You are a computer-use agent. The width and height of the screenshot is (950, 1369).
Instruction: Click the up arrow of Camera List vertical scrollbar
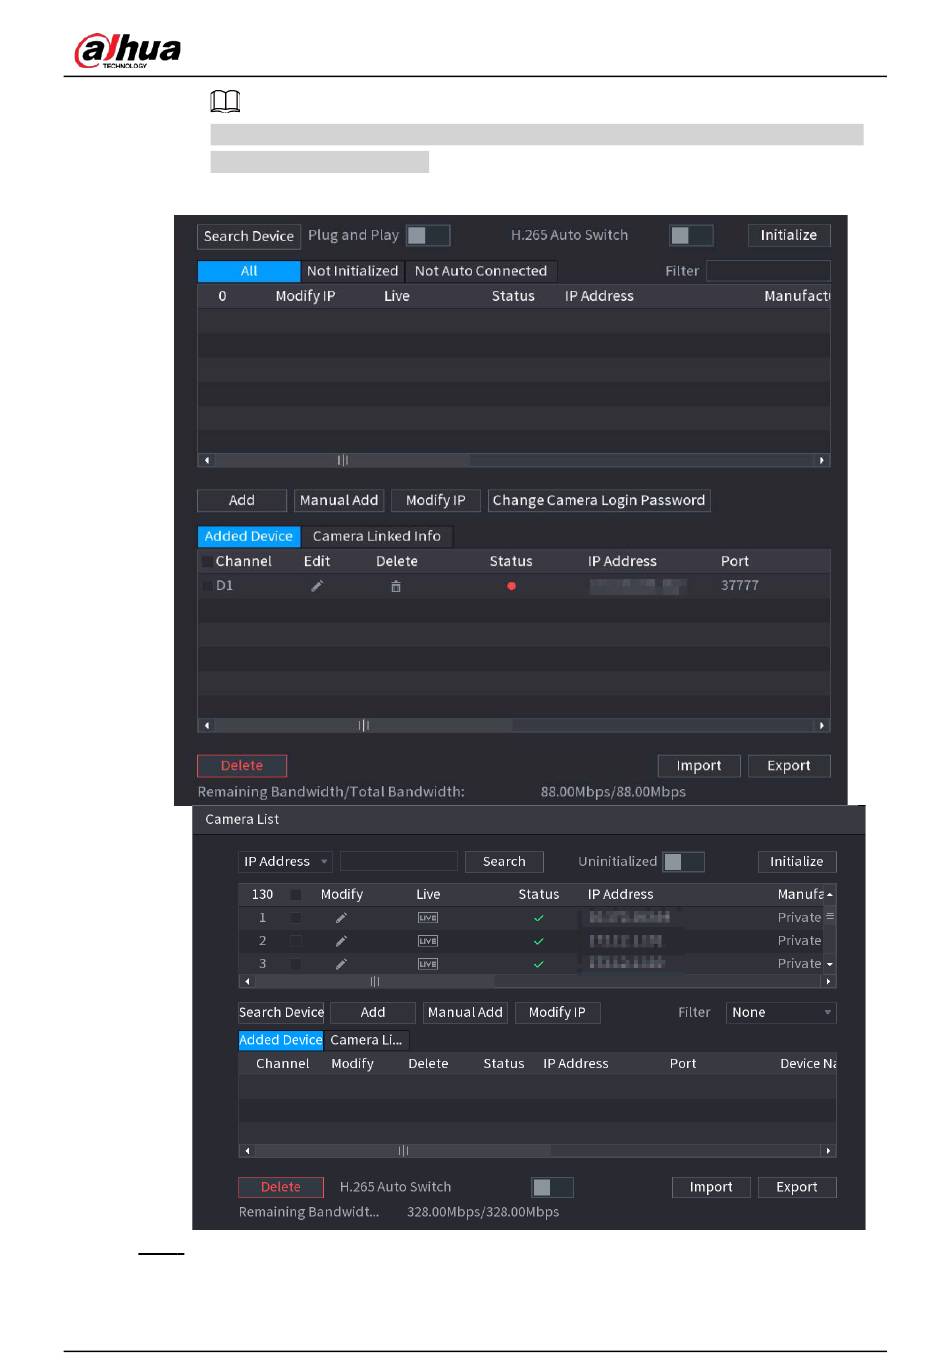point(830,894)
